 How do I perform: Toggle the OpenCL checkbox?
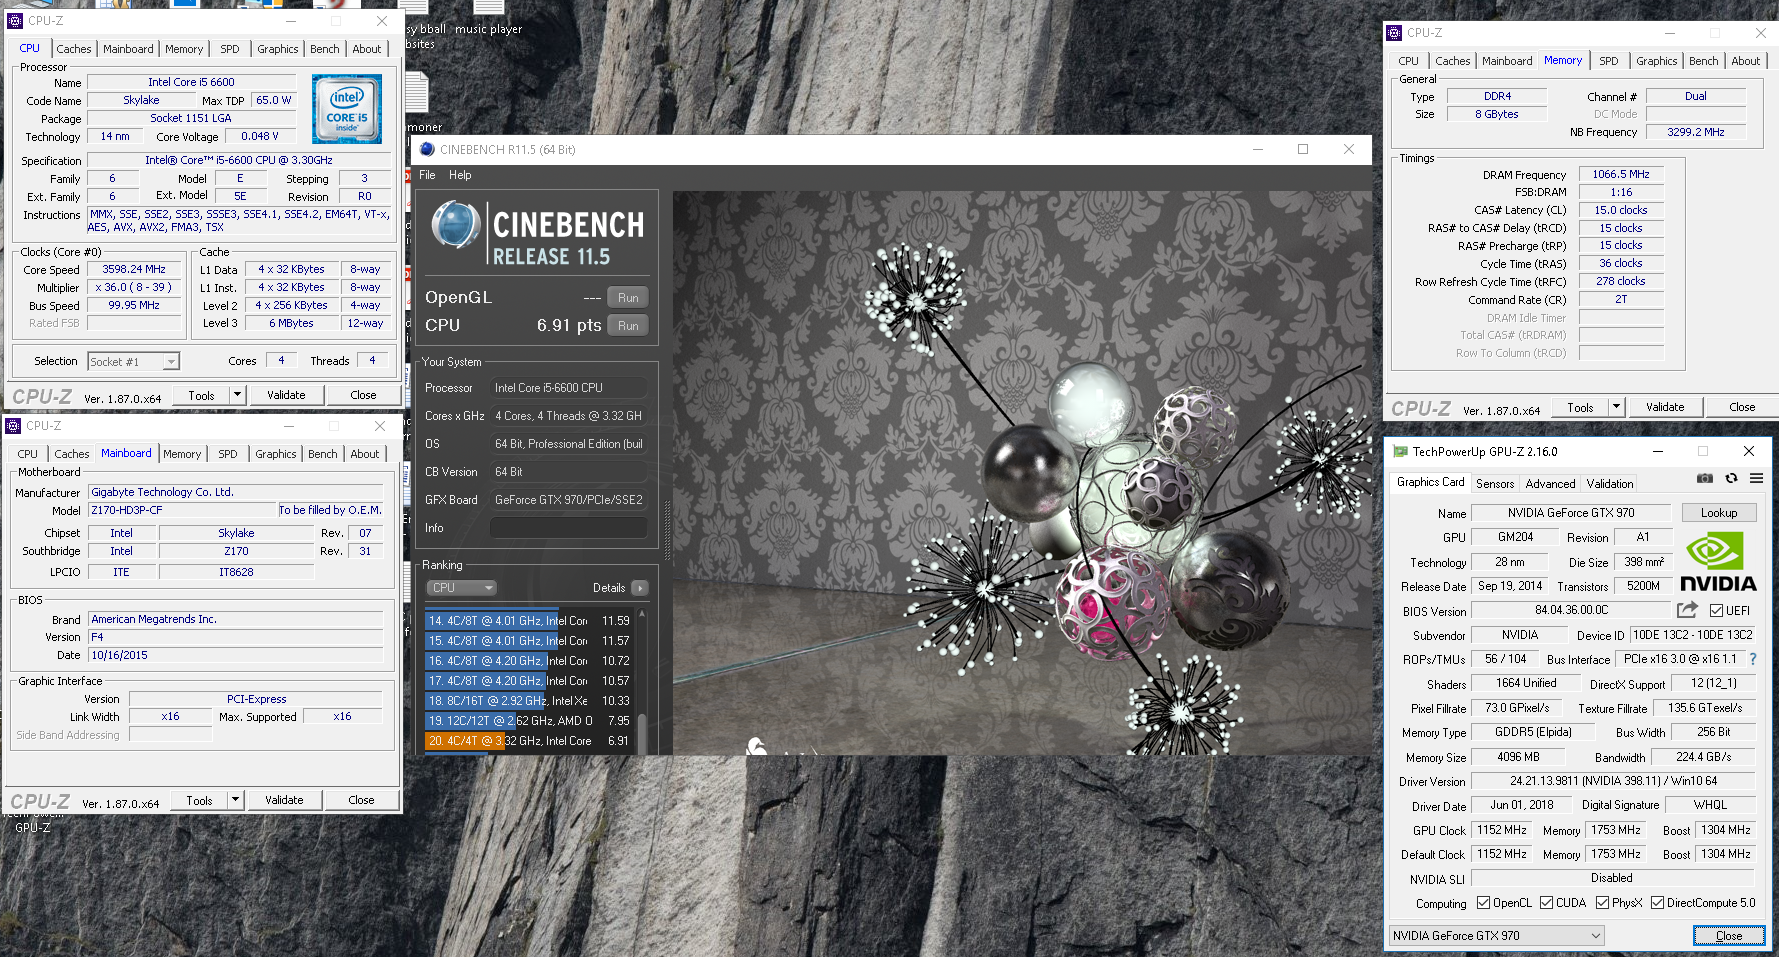(x=1483, y=902)
